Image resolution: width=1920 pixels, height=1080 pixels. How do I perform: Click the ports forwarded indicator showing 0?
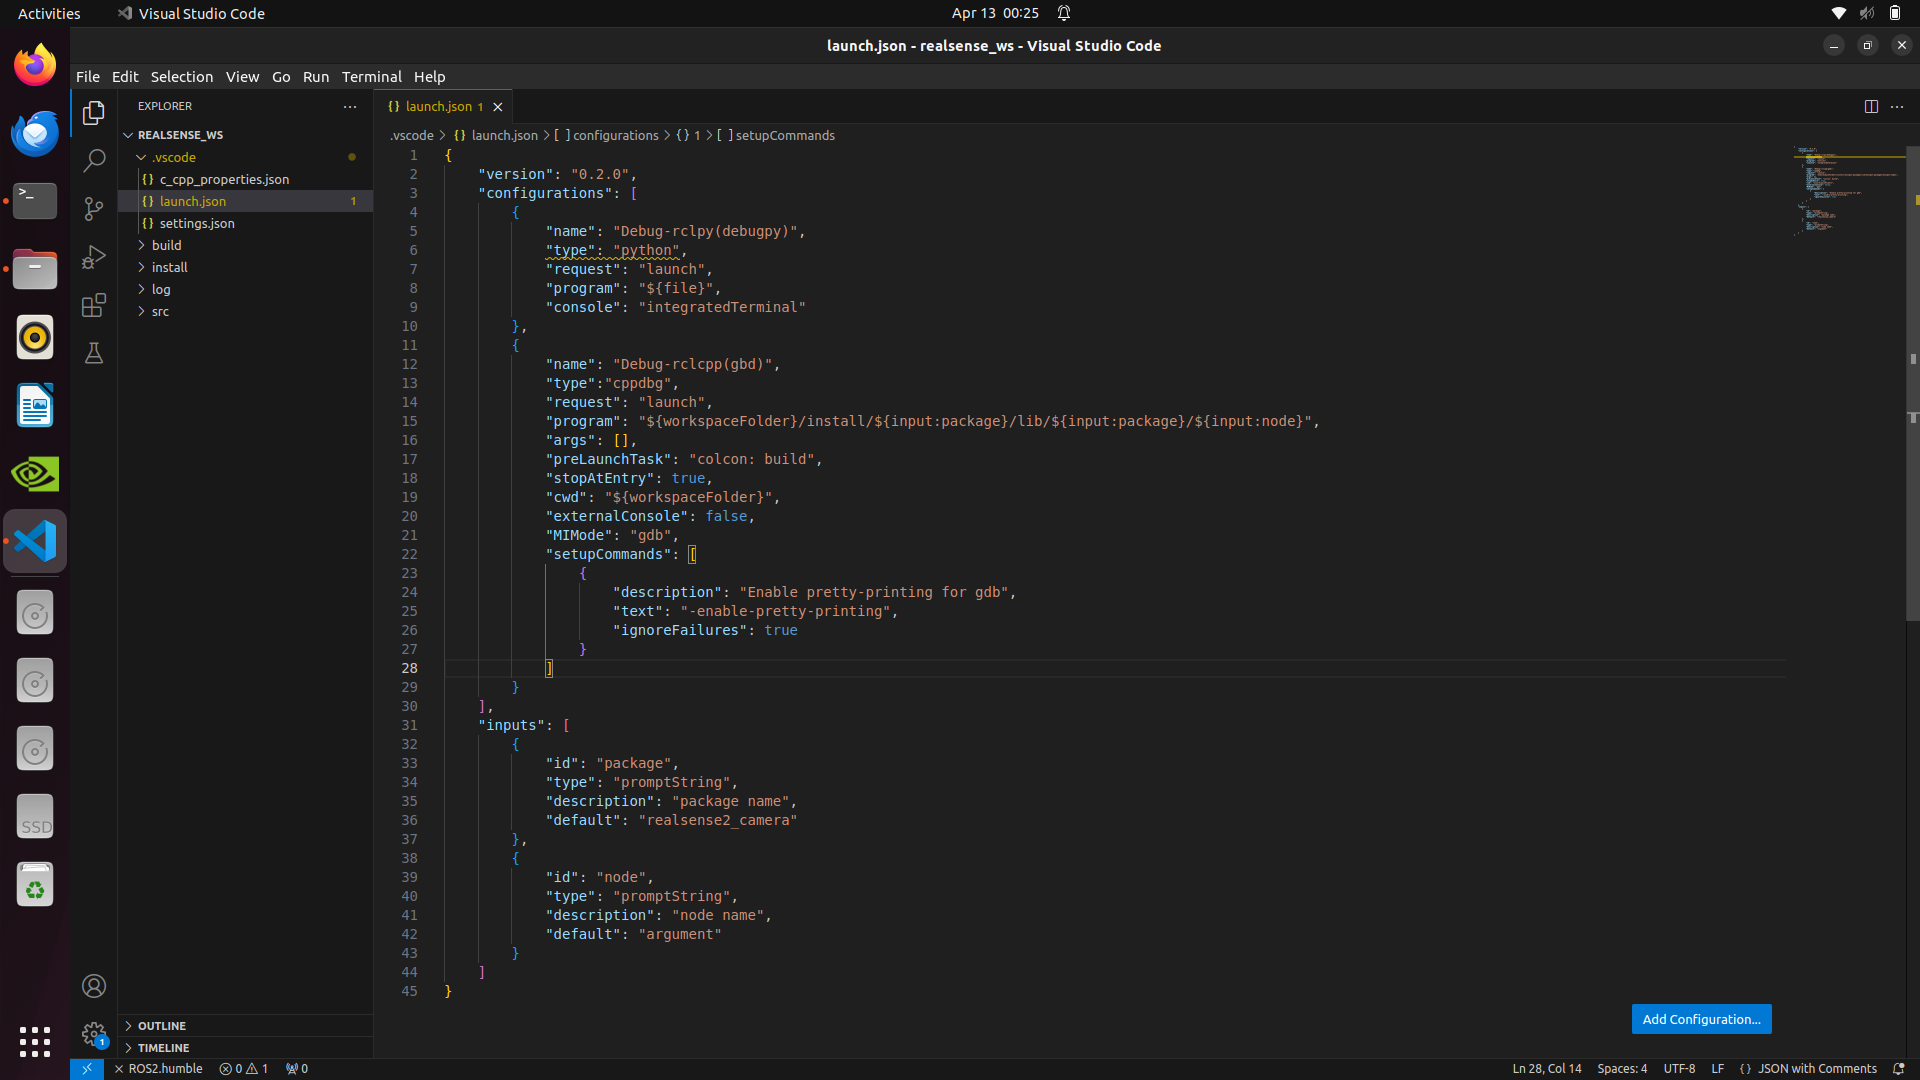pyautogui.click(x=297, y=1069)
